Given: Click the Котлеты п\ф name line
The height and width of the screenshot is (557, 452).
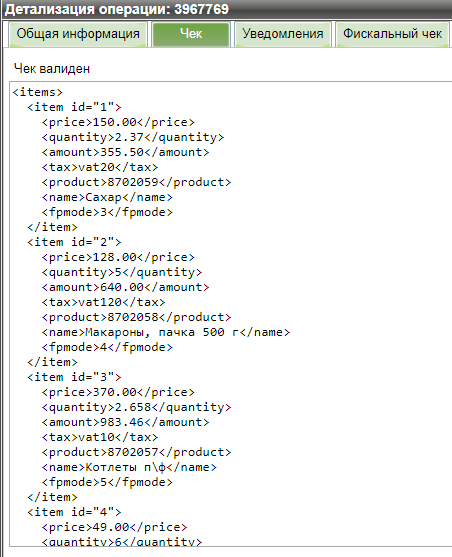Looking at the screenshot, I should [x=129, y=467].
